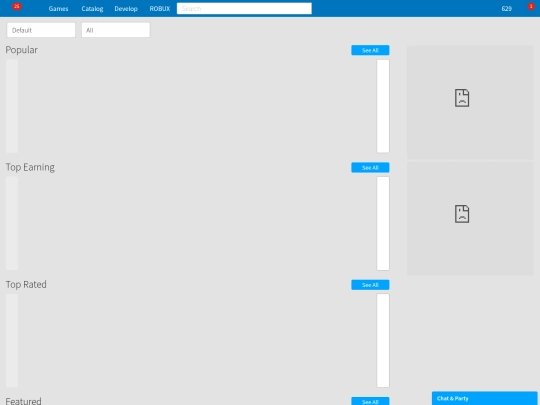Image resolution: width=540 pixels, height=405 pixels.
Task: Select the Featured section heading
Action: [x=23, y=401]
